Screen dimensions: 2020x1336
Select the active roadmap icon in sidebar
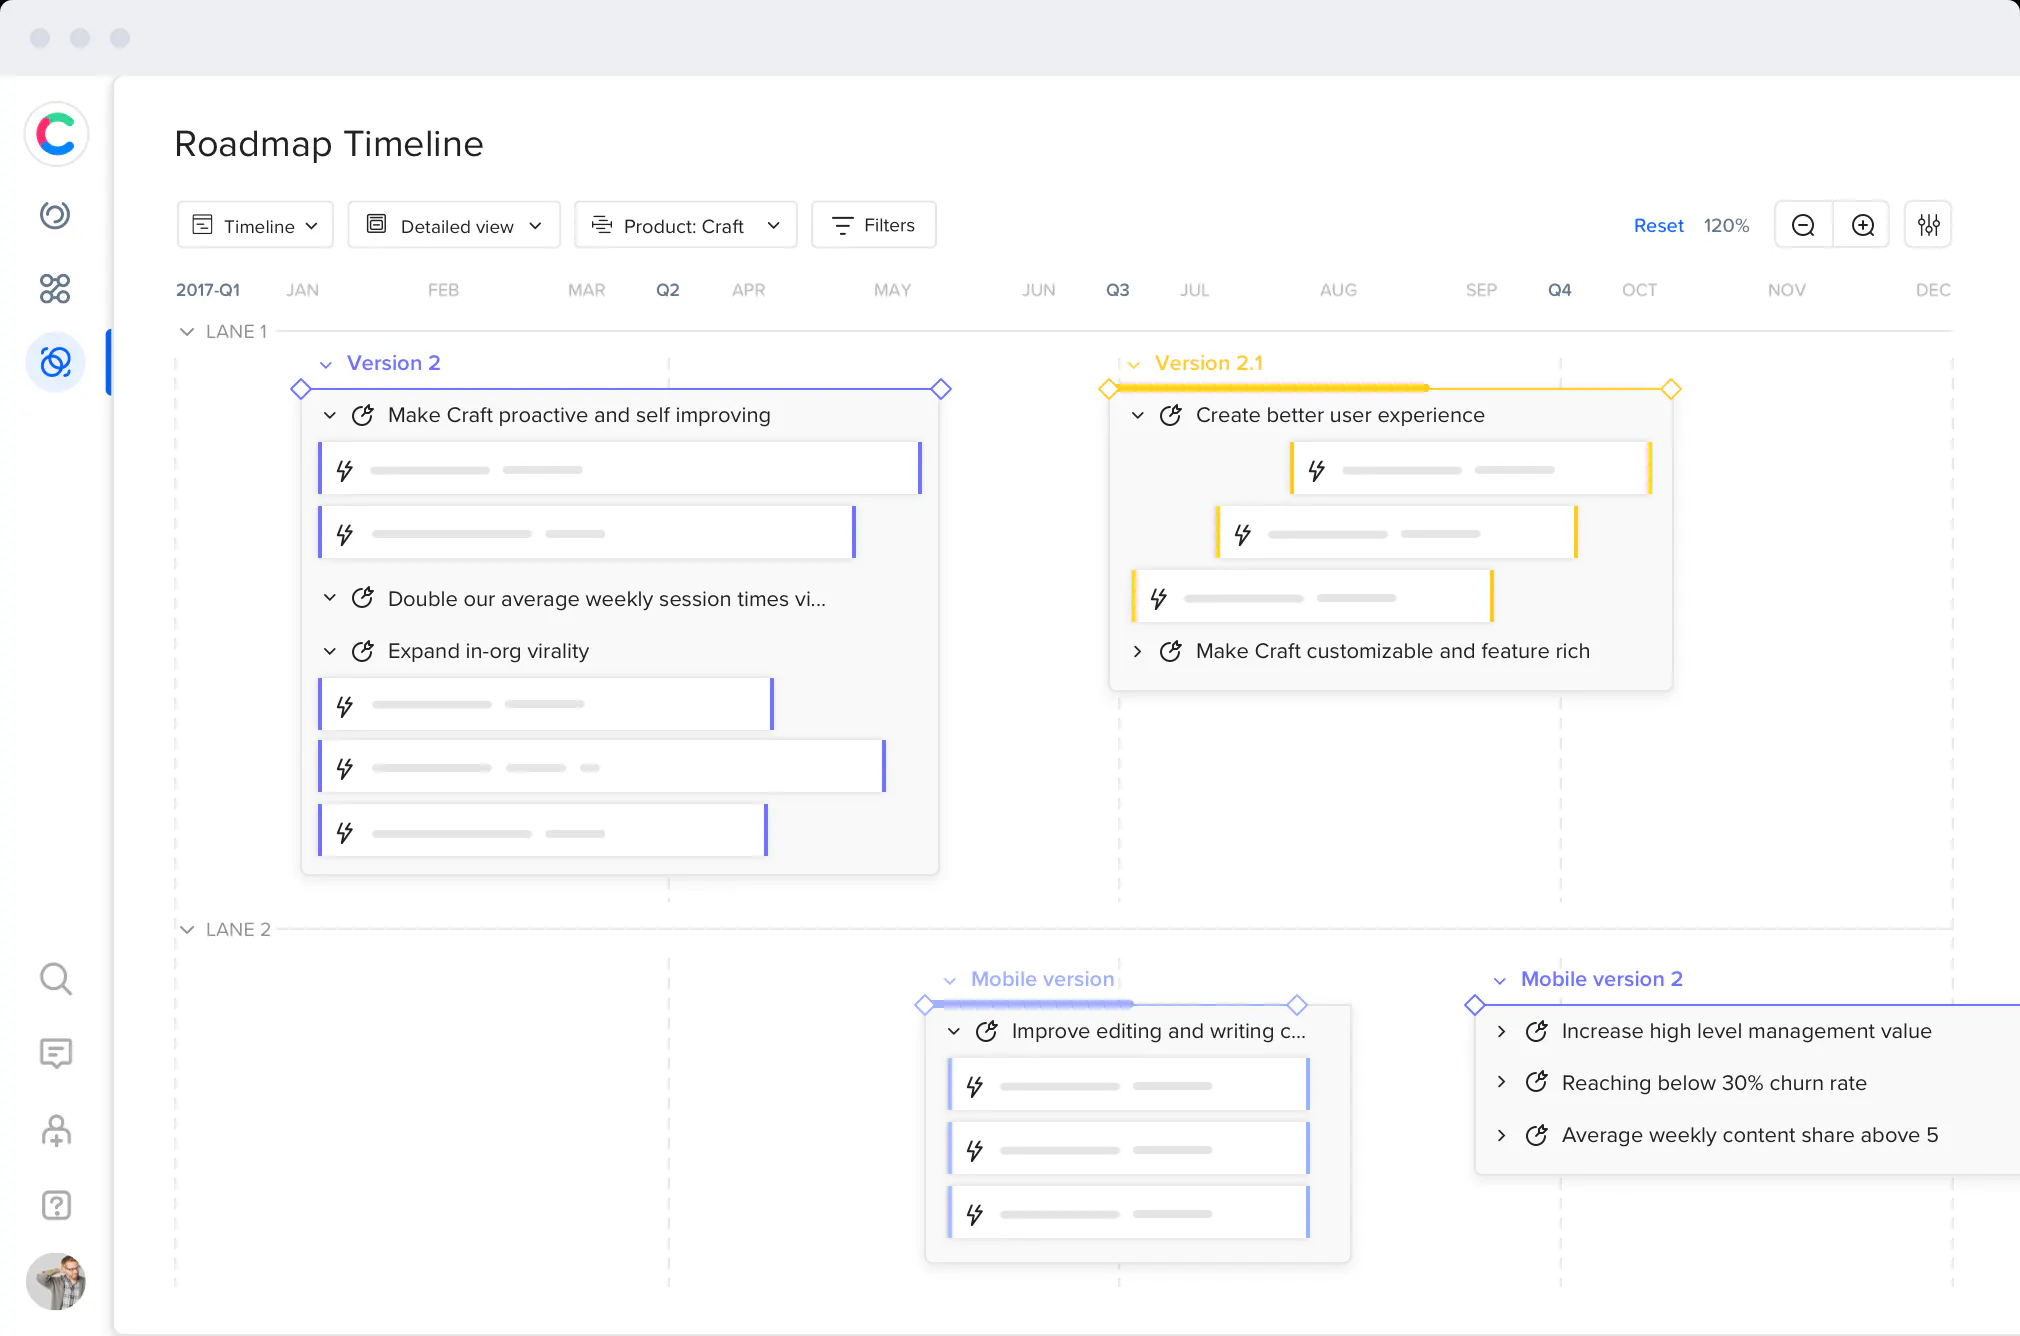pyautogui.click(x=55, y=362)
